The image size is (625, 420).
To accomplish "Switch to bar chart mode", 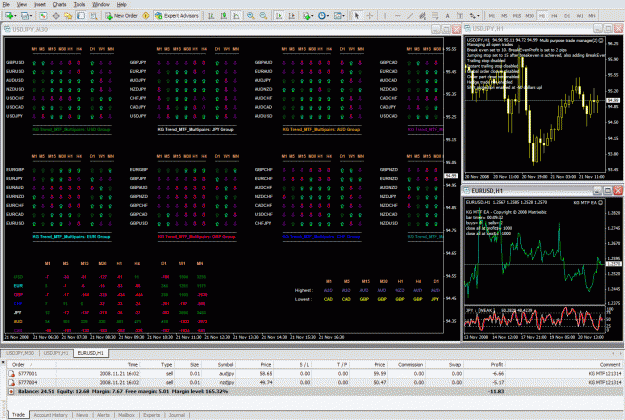I will click(211, 16).
